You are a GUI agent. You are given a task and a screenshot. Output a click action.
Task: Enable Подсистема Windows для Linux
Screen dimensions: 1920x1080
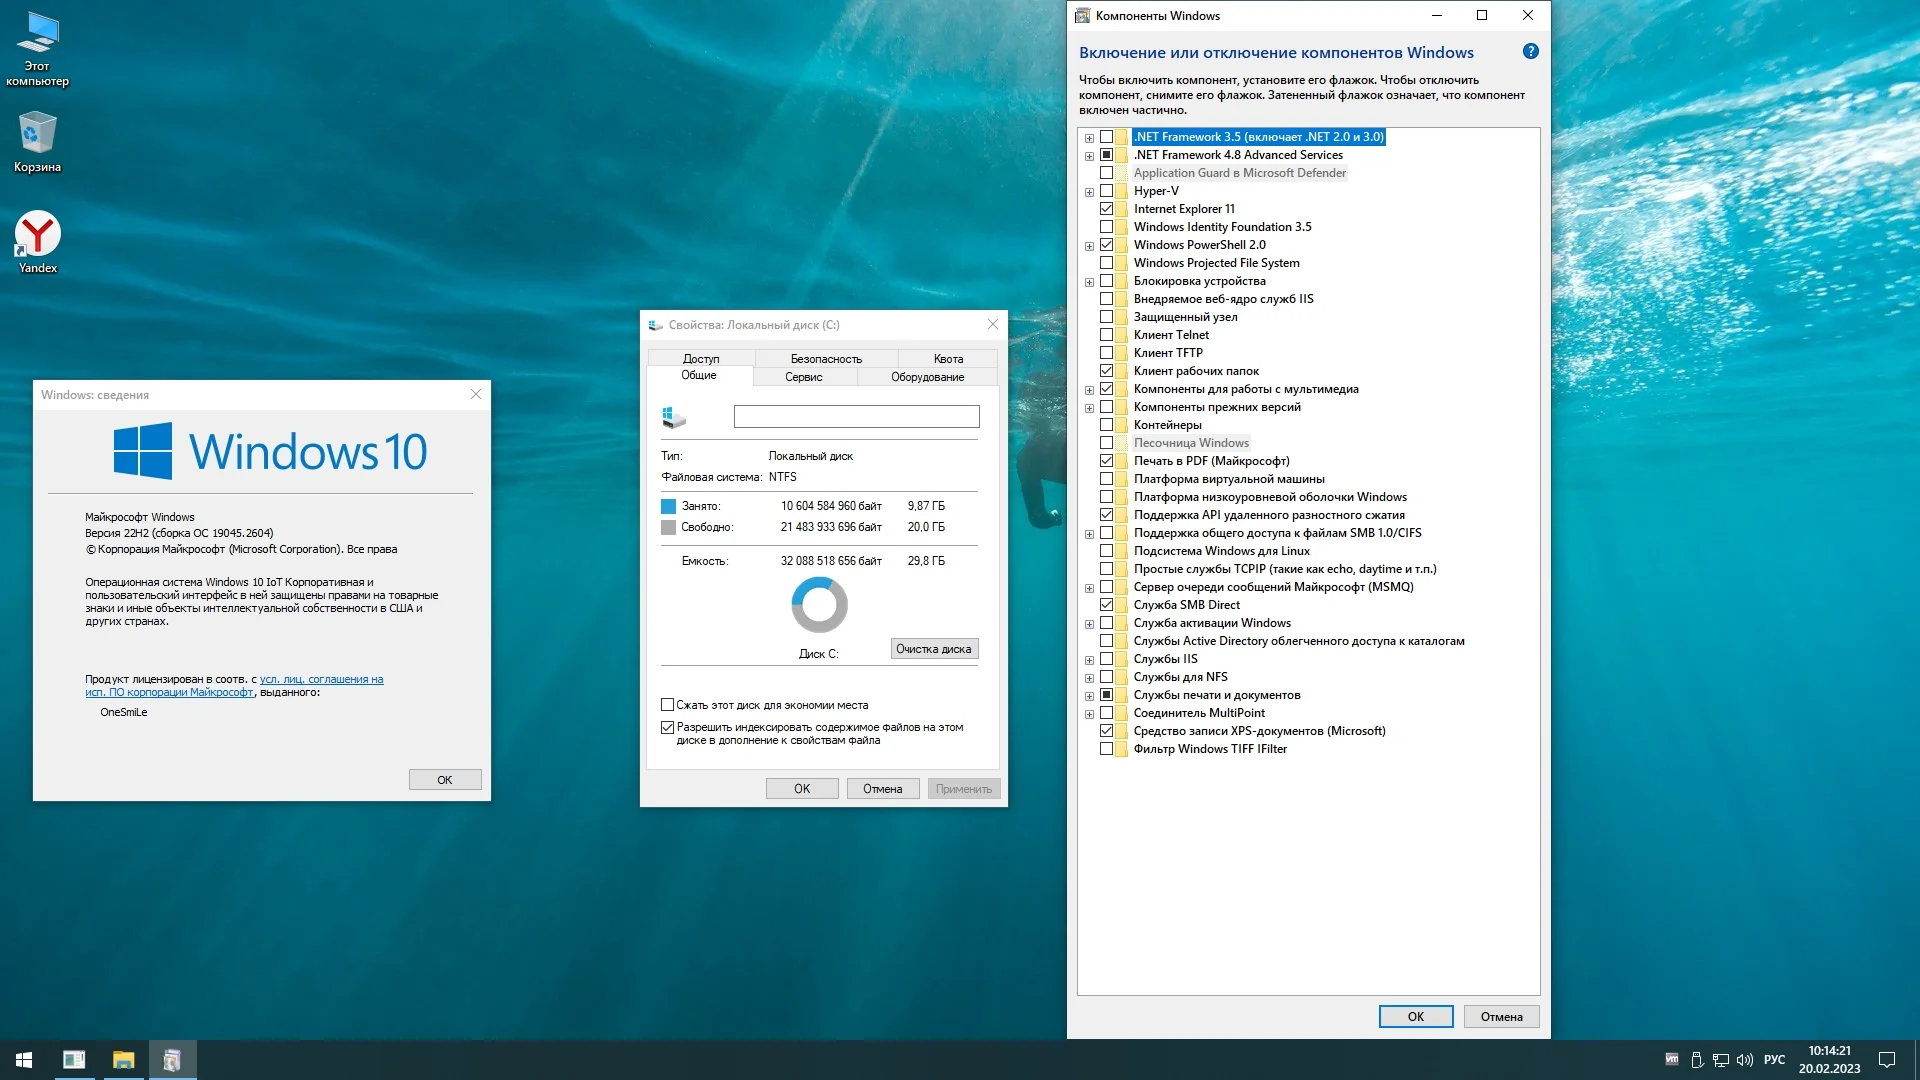(x=1105, y=550)
